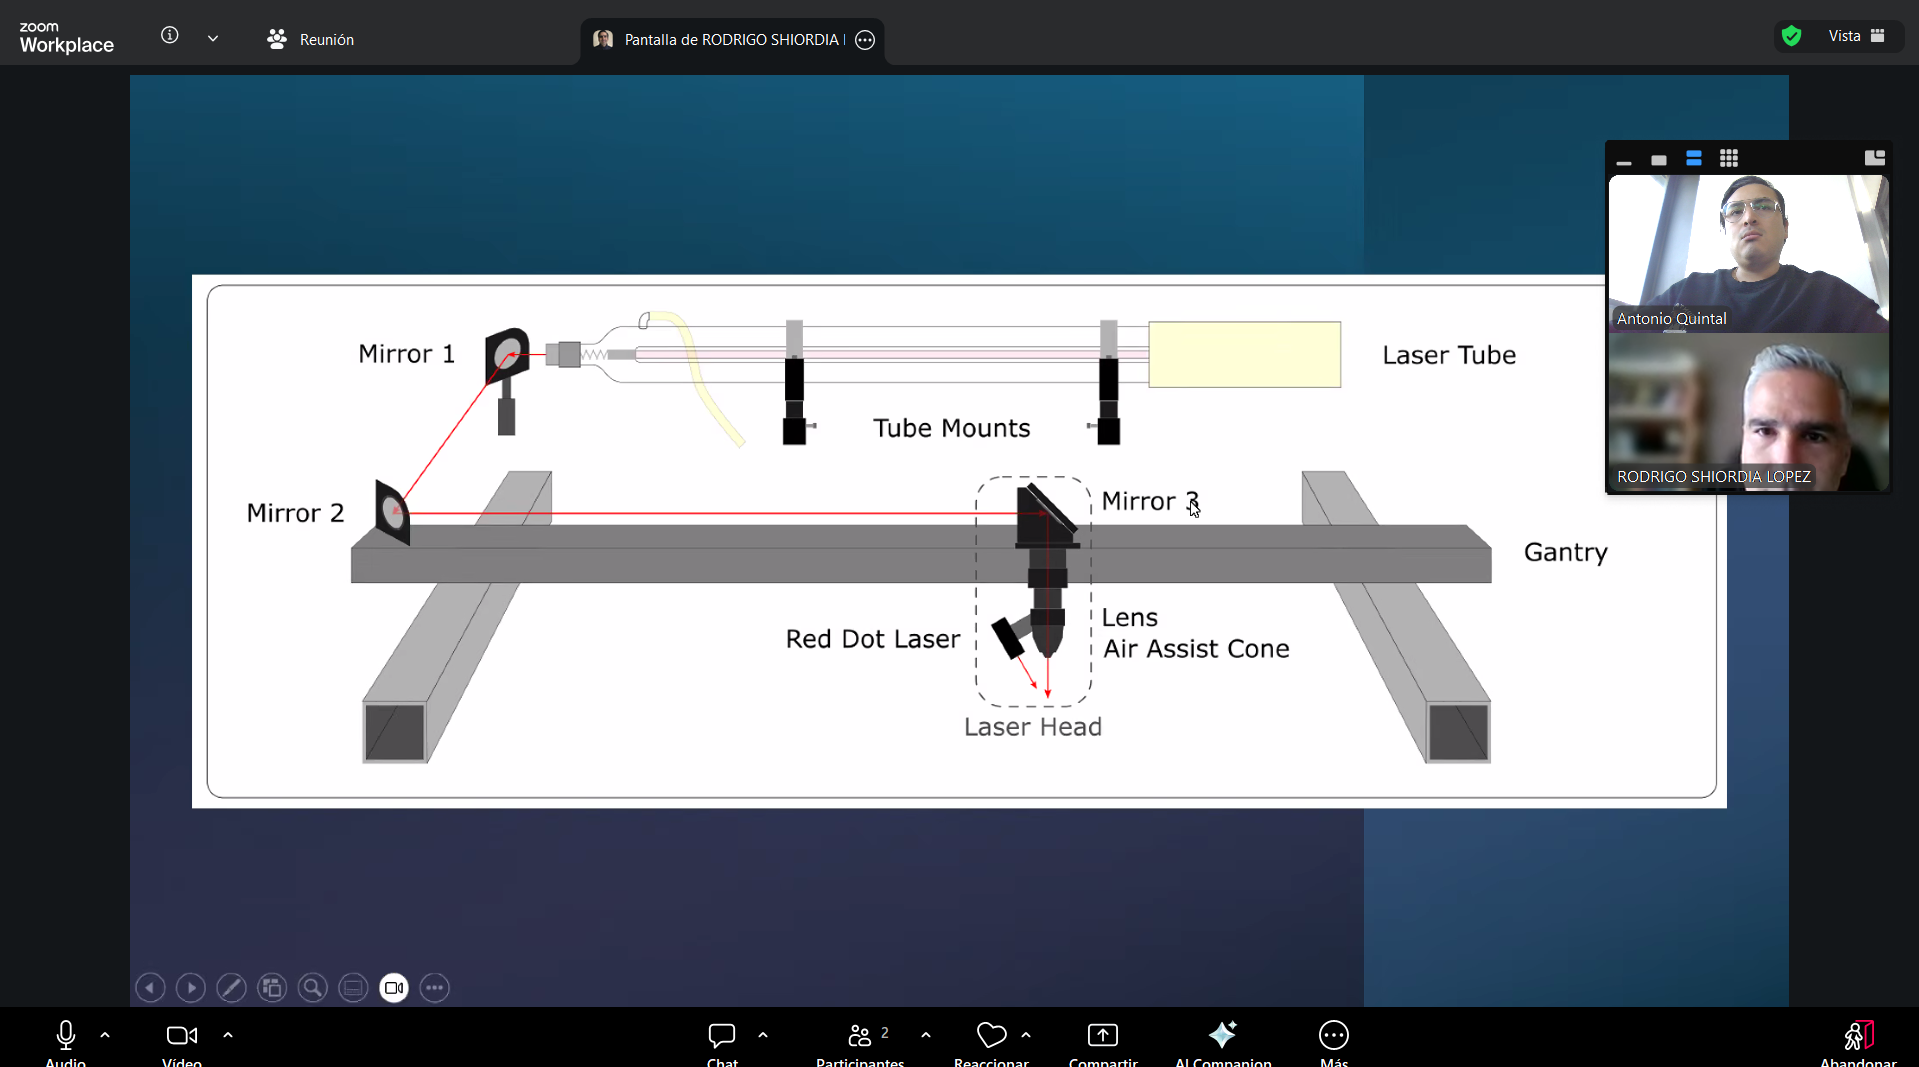Screen dimensions: 1919x1067
Task: Expand audio settings caret
Action: 105,1036
